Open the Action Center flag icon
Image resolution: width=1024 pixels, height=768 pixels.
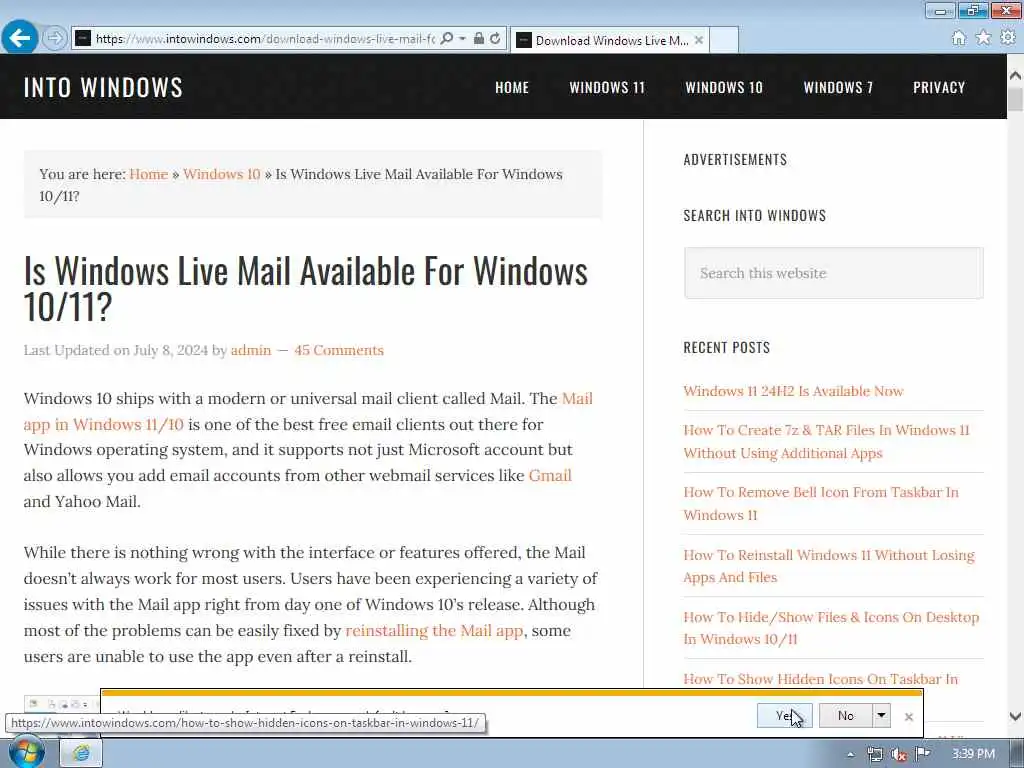click(923, 754)
